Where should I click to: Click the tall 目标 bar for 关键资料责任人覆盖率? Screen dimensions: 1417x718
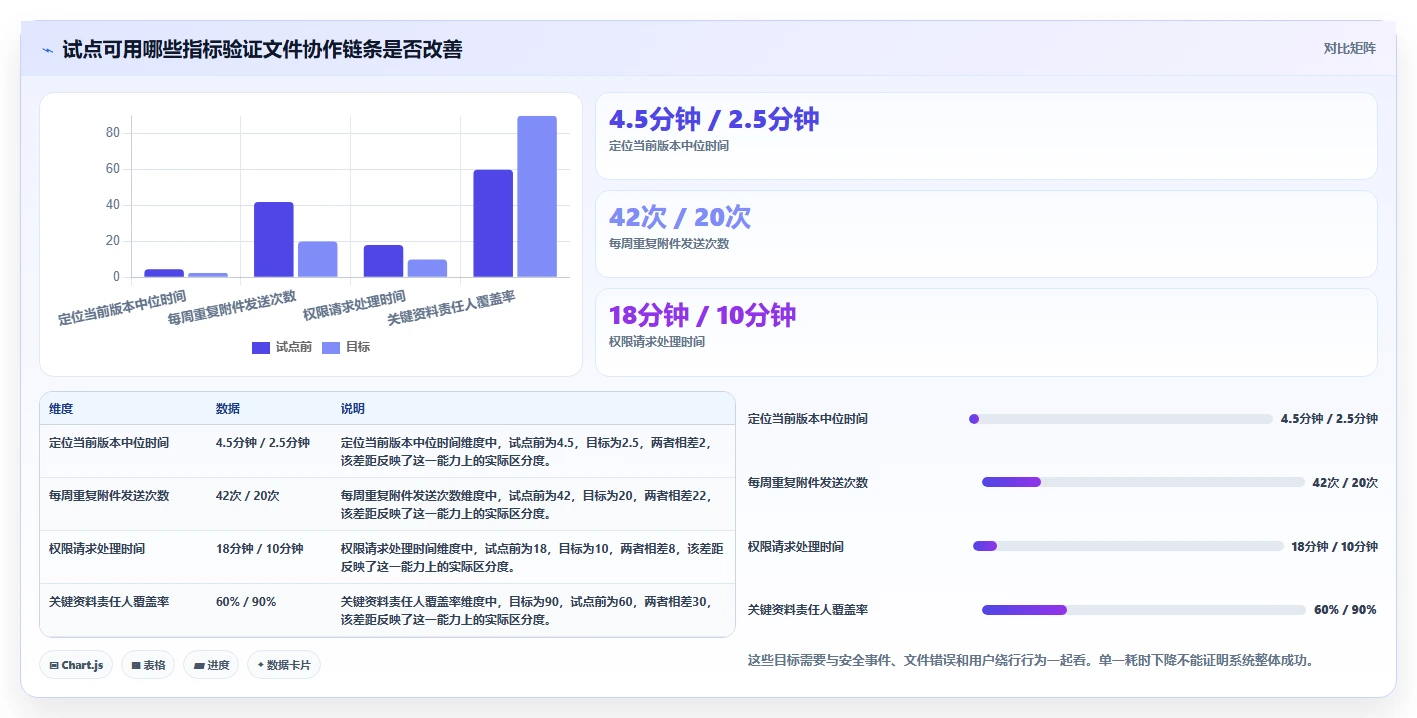tap(537, 196)
